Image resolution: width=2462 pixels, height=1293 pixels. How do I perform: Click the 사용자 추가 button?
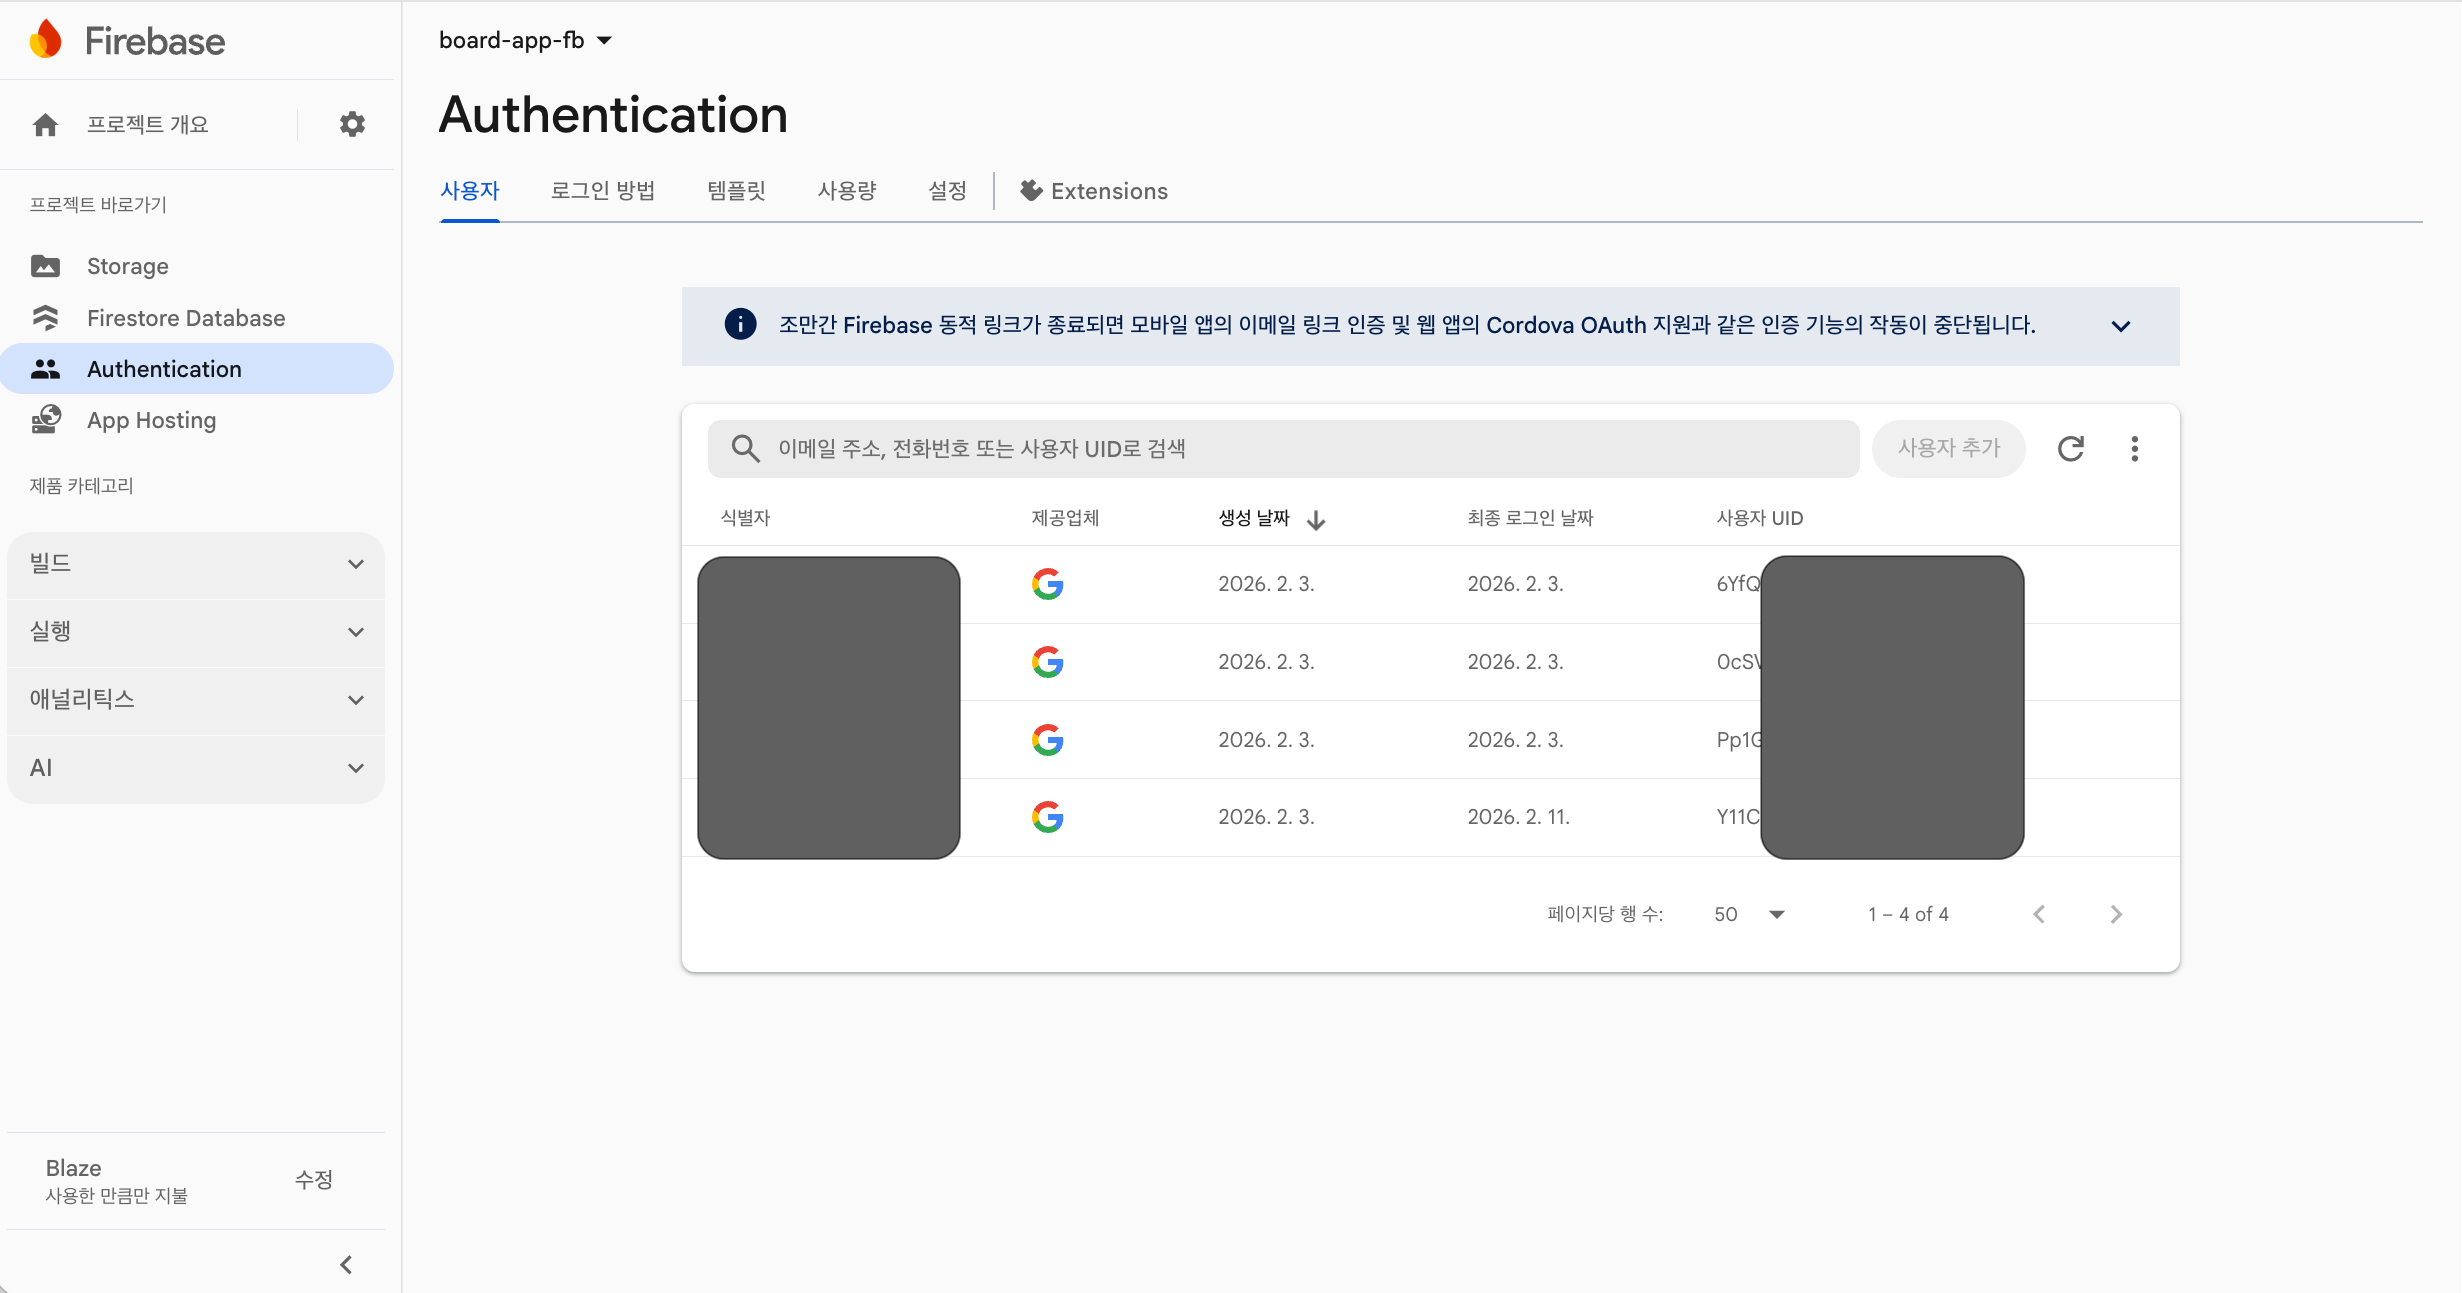(1948, 448)
